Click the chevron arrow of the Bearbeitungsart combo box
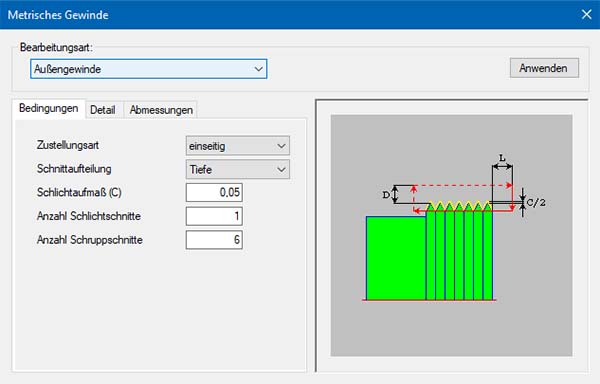Image resolution: width=600 pixels, height=384 pixels. coord(259,69)
